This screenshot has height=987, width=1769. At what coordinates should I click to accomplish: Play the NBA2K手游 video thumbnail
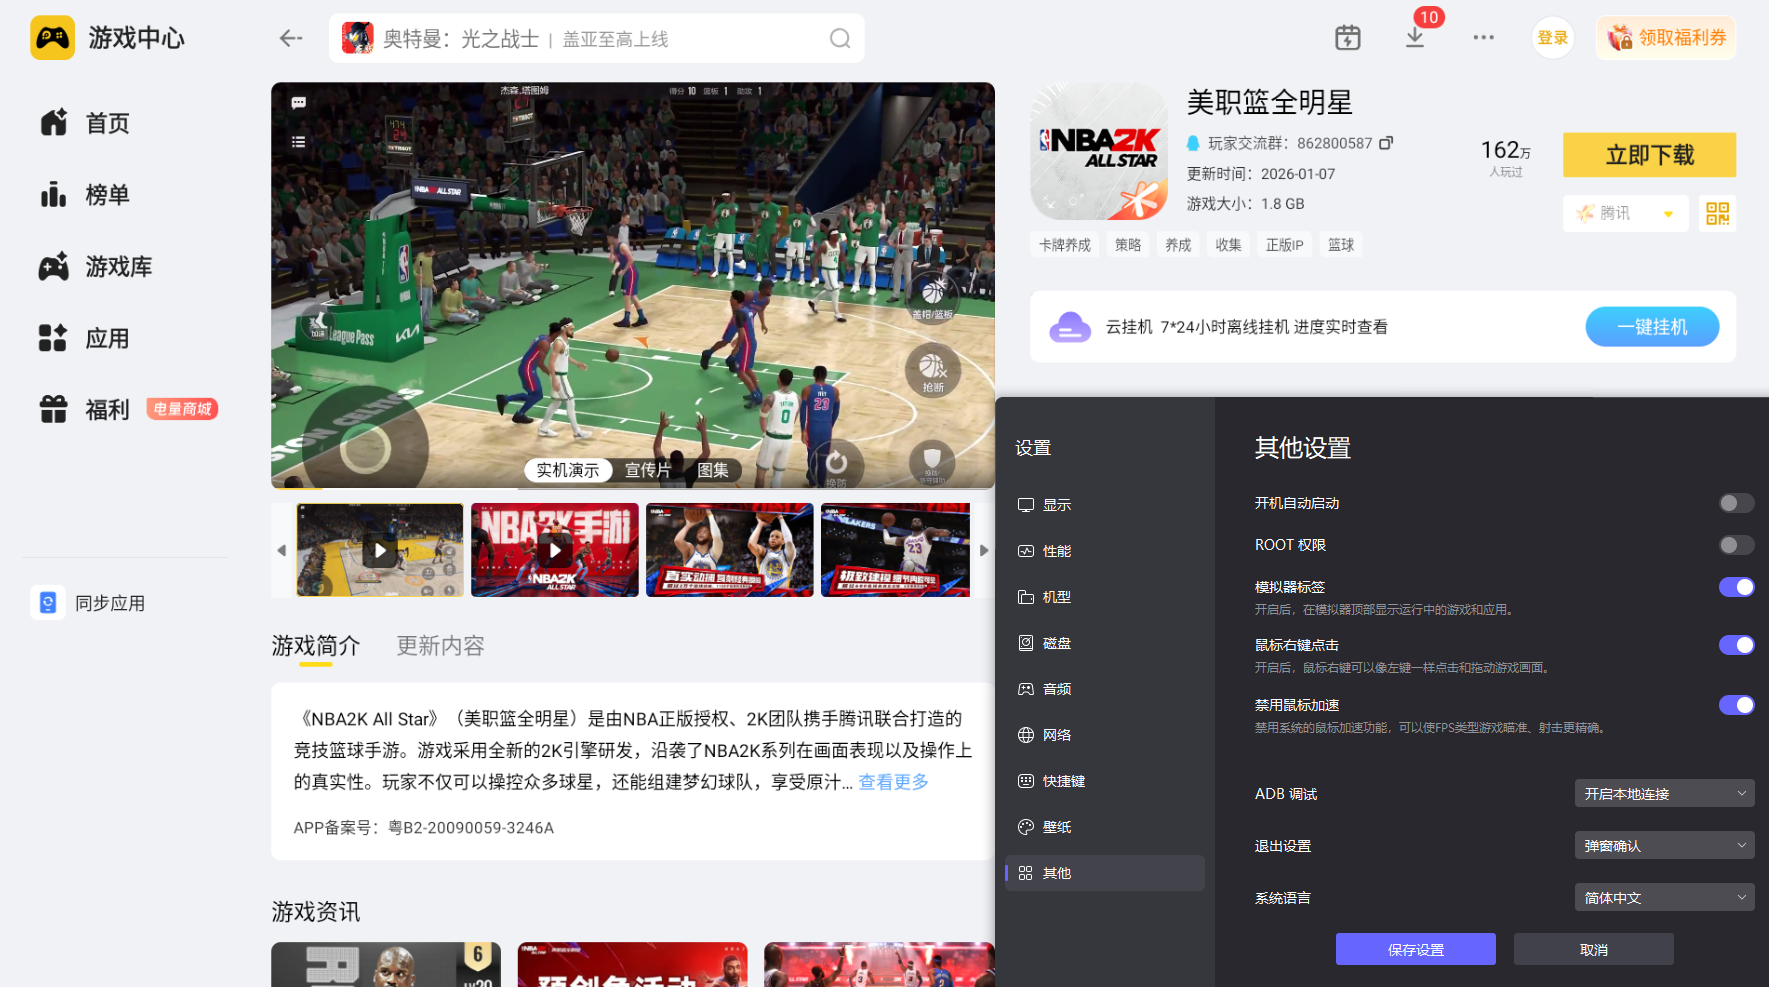point(555,550)
